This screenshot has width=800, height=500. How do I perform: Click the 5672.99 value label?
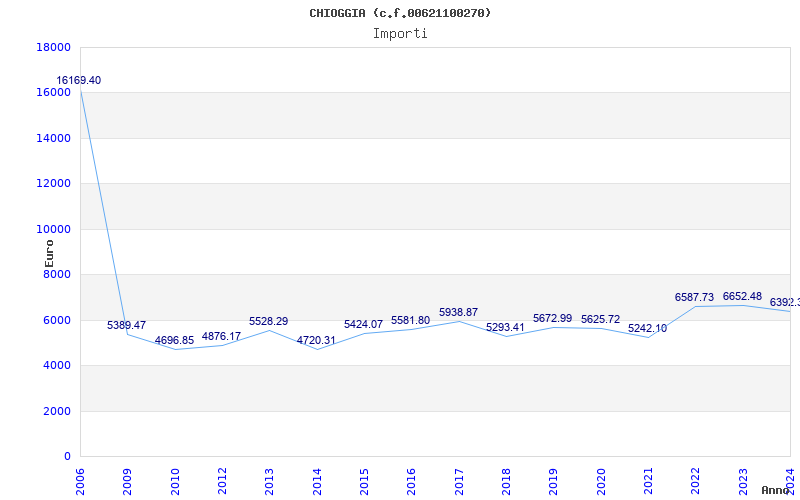pos(553,318)
